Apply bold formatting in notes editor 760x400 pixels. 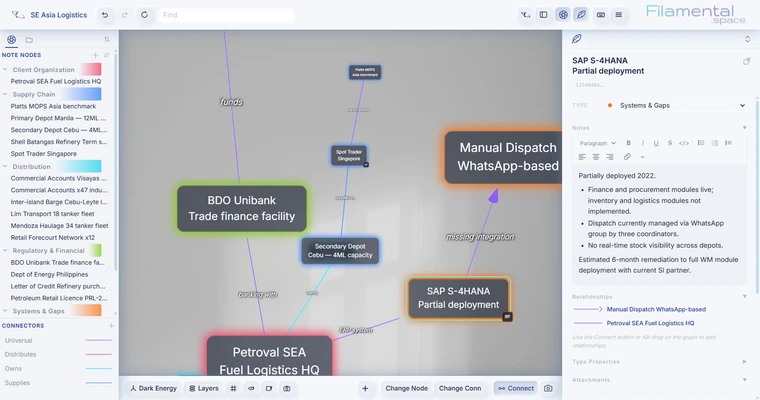click(629, 143)
